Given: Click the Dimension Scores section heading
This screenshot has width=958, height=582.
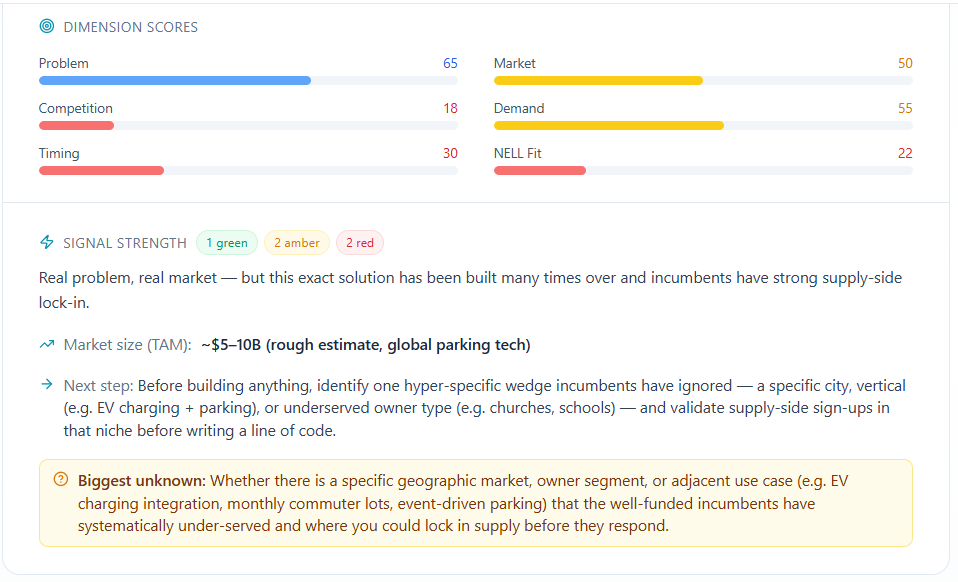Looking at the screenshot, I should 131,27.
